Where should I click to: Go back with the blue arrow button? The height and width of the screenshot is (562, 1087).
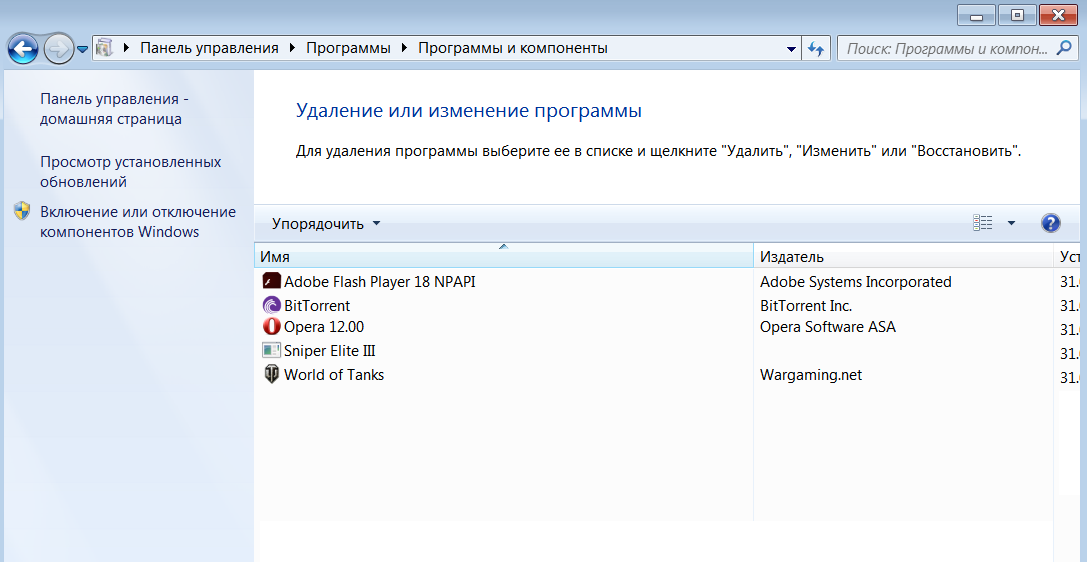pos(23,48)
